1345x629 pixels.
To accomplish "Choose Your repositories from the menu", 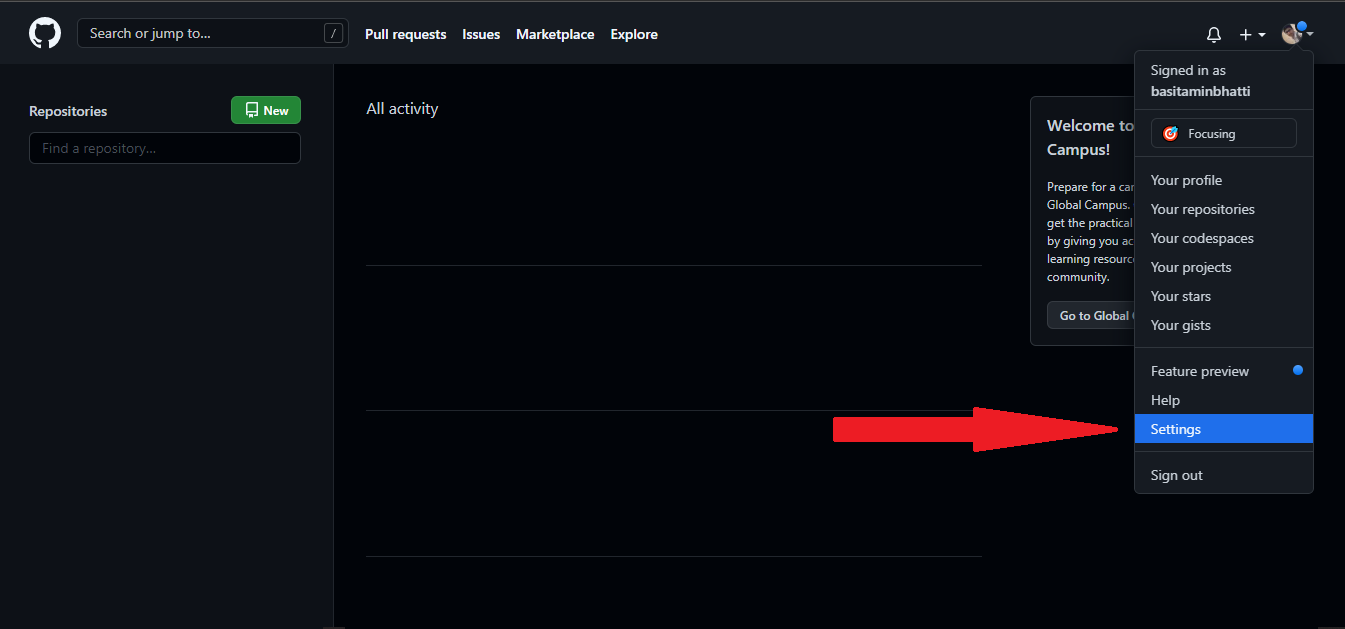I will 1202,209.
